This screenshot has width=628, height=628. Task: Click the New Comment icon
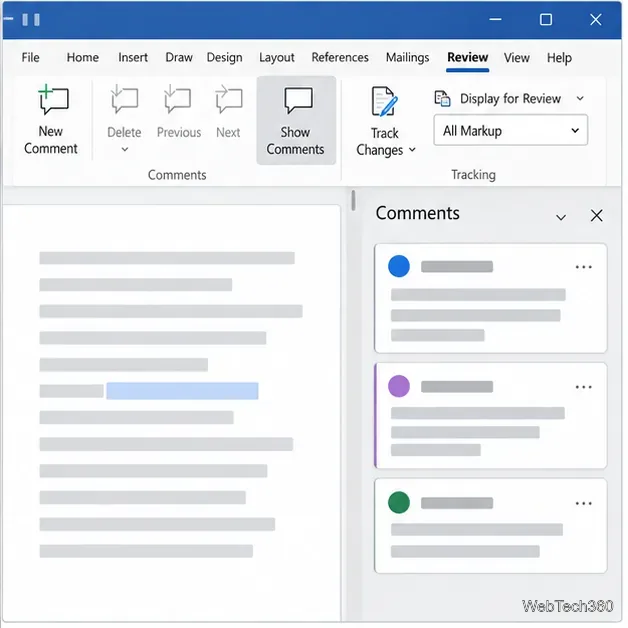[53, 100]
